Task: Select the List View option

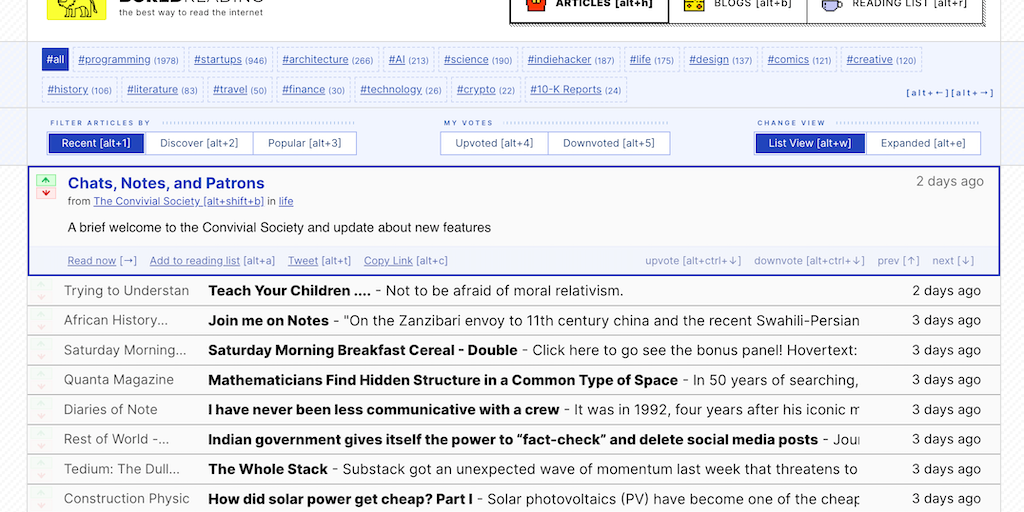Action: click(x=809, y=143)
